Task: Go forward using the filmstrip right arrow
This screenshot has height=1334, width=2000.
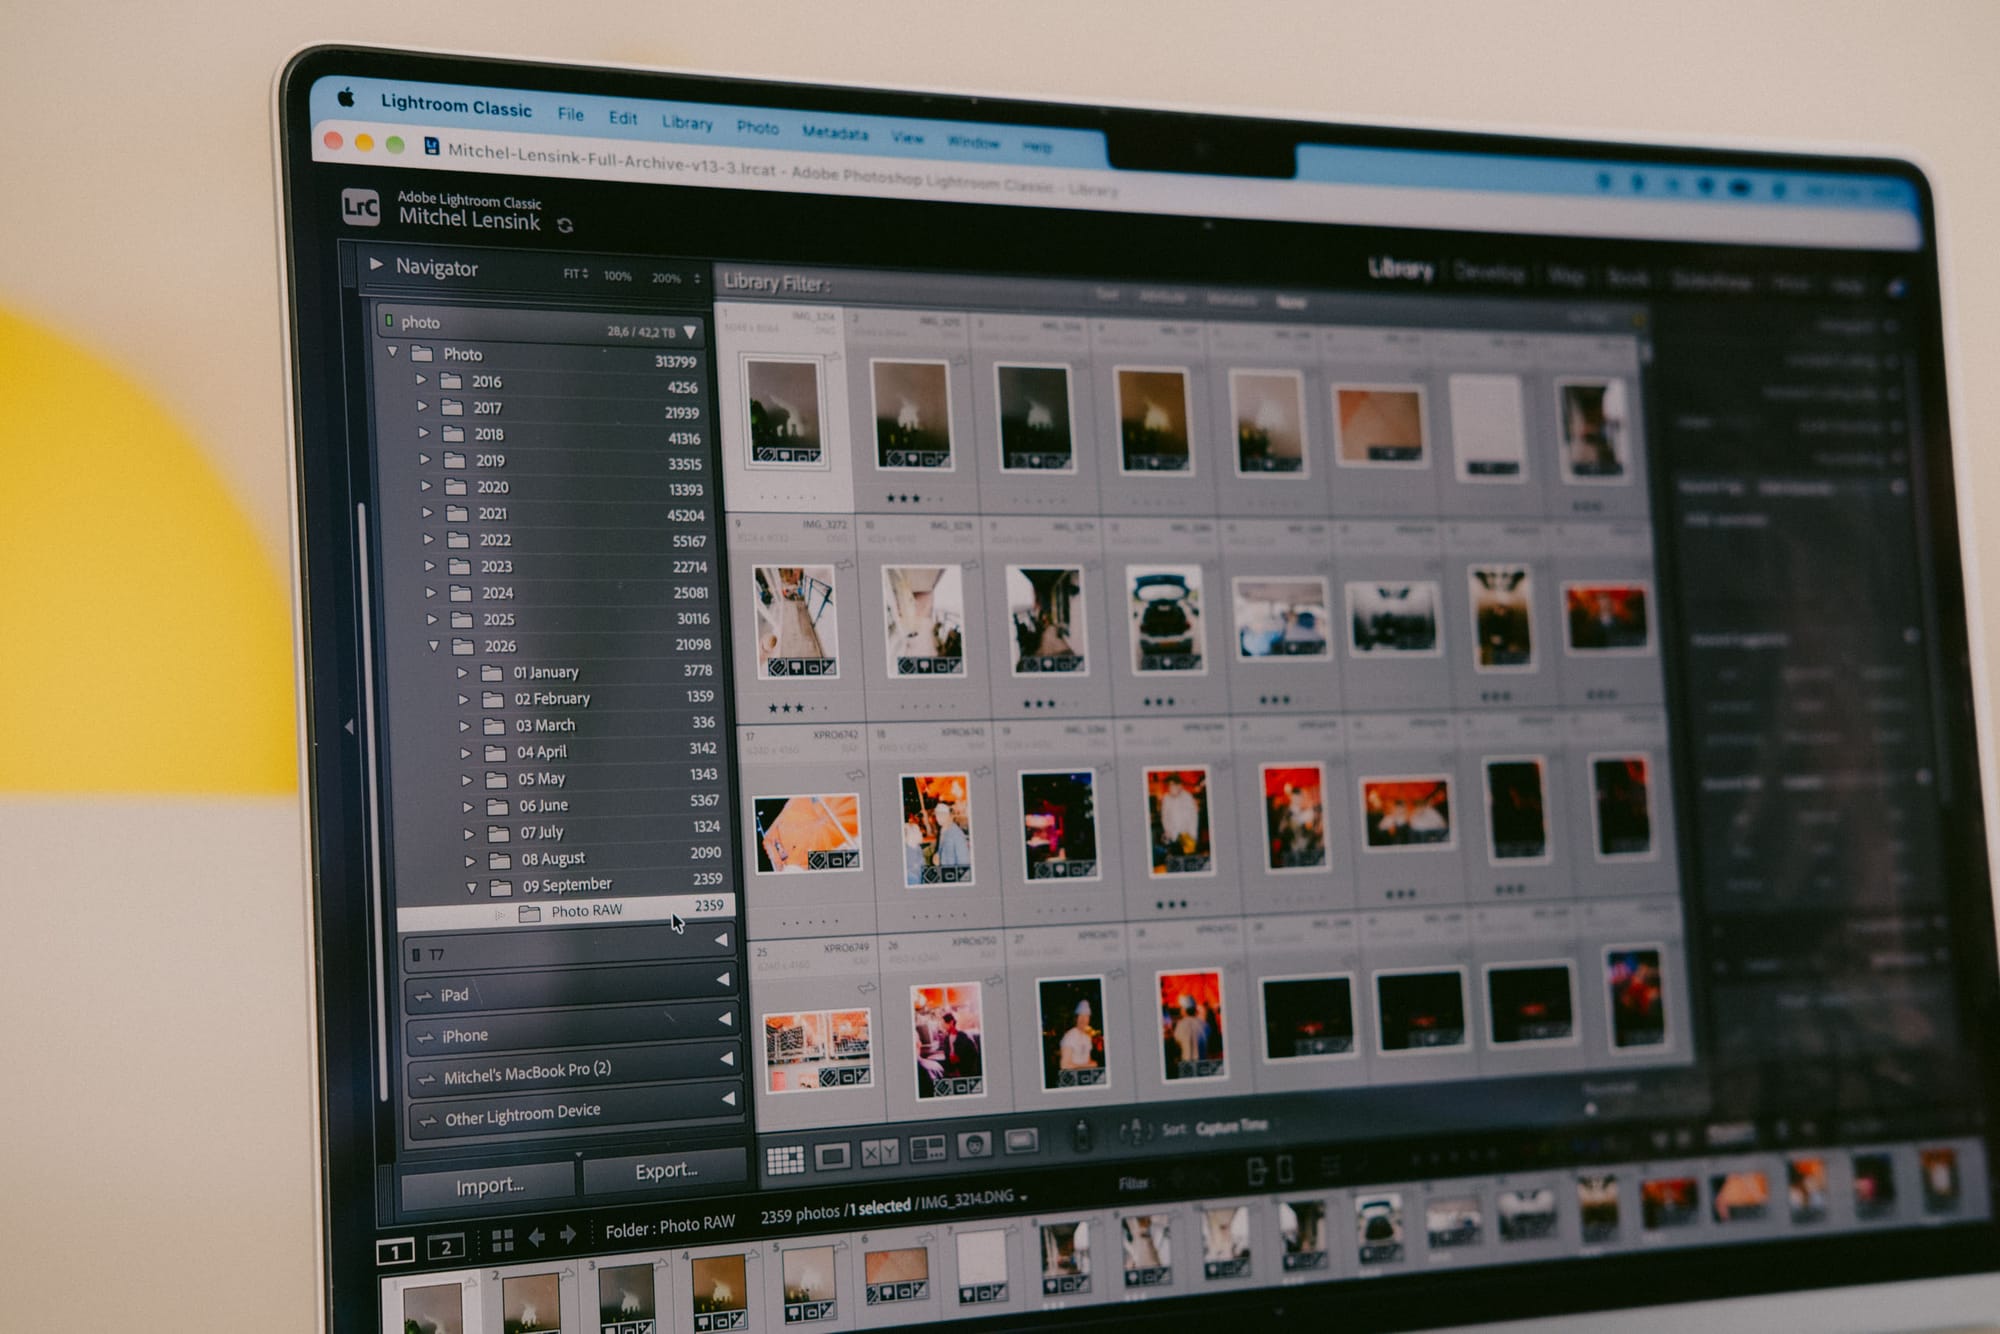Action: (x=568, y=1235)
